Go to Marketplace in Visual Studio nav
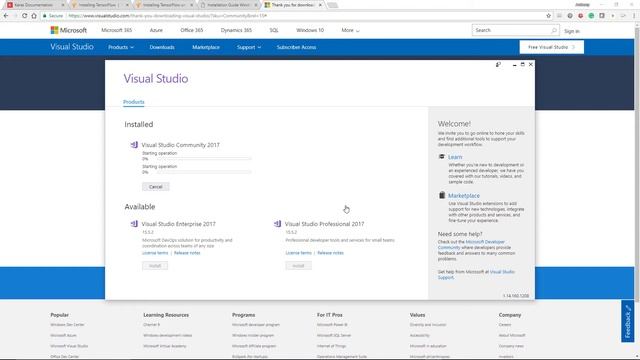The height and width of the screenshot is (360, 640). click(x=206, y=47)
